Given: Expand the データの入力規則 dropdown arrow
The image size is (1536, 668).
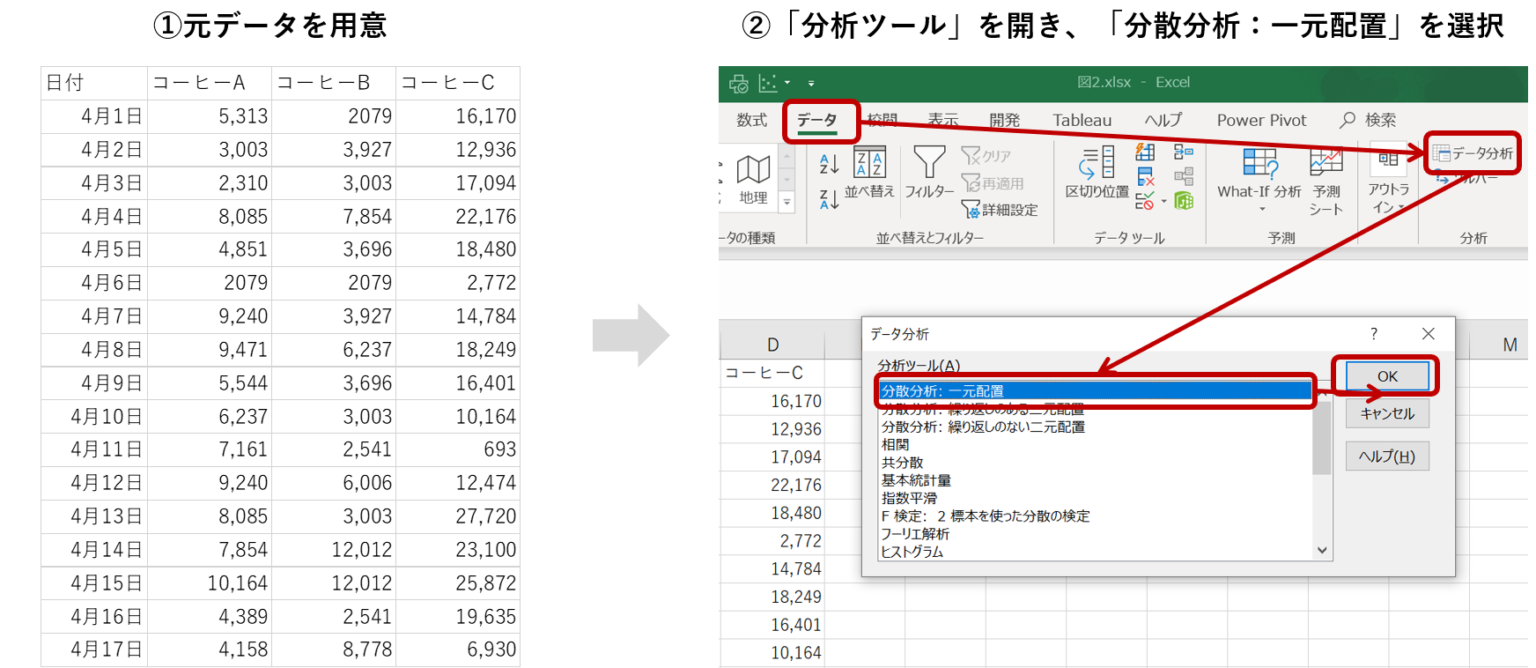Looking at the screenshot, I should pos(1164,200).
